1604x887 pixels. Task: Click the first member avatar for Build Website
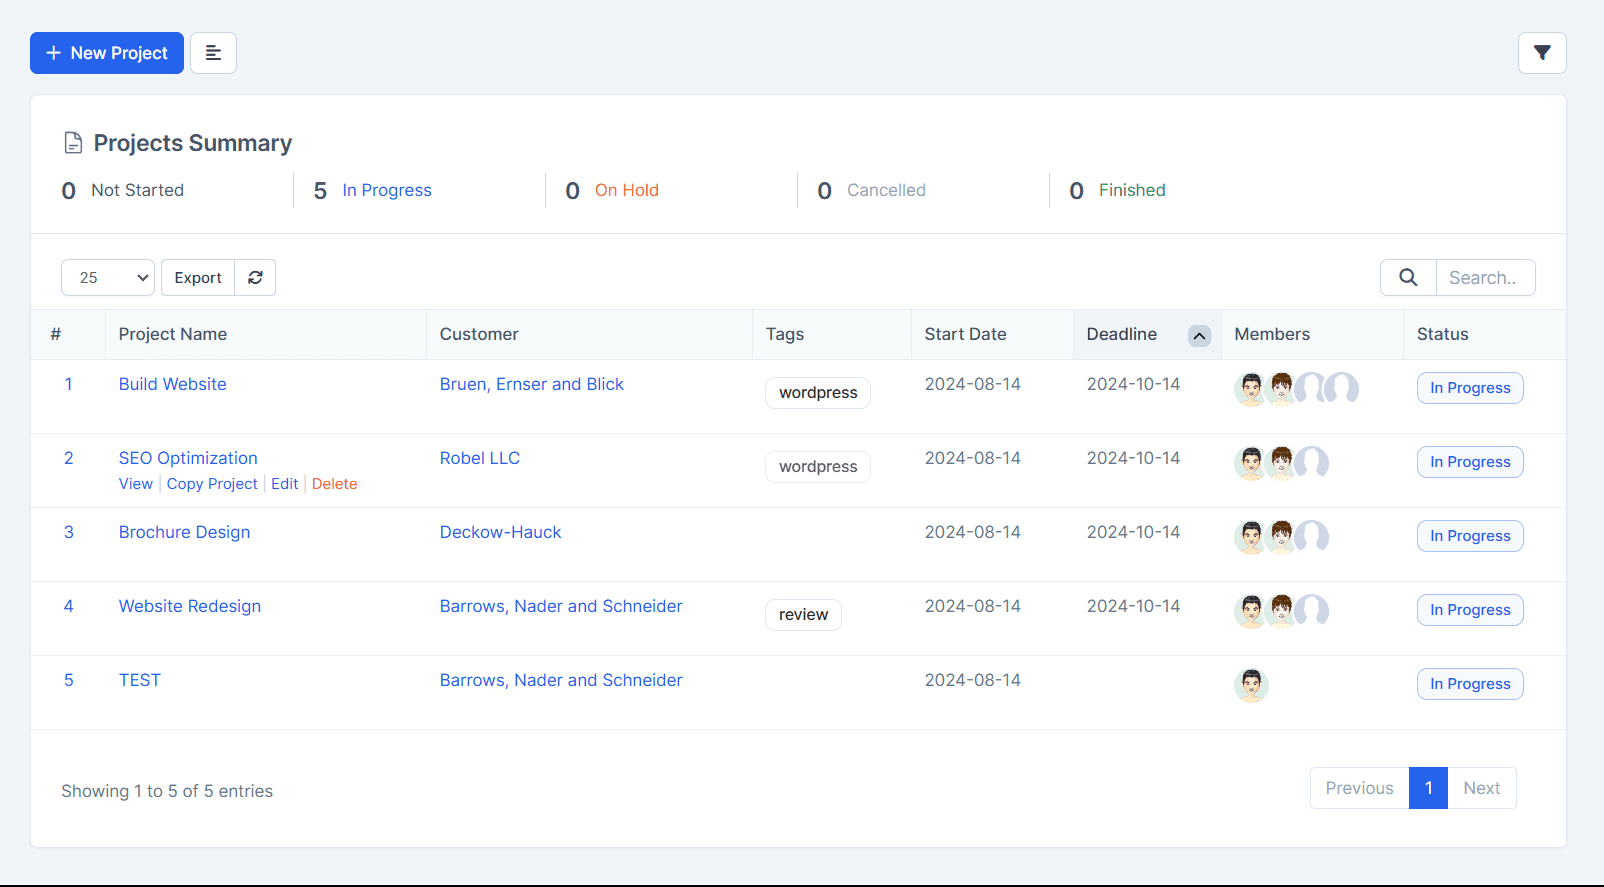click(1251, 388)
